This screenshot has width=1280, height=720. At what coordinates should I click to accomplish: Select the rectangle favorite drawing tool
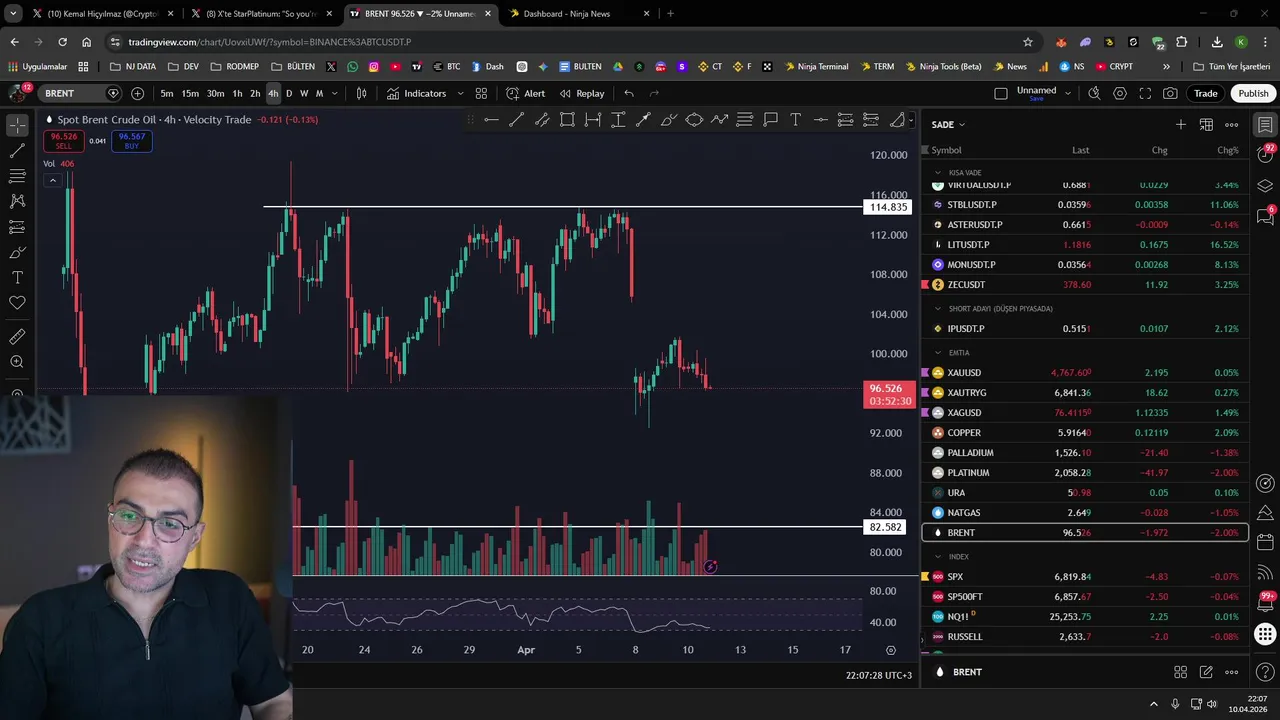click(567, 120)
